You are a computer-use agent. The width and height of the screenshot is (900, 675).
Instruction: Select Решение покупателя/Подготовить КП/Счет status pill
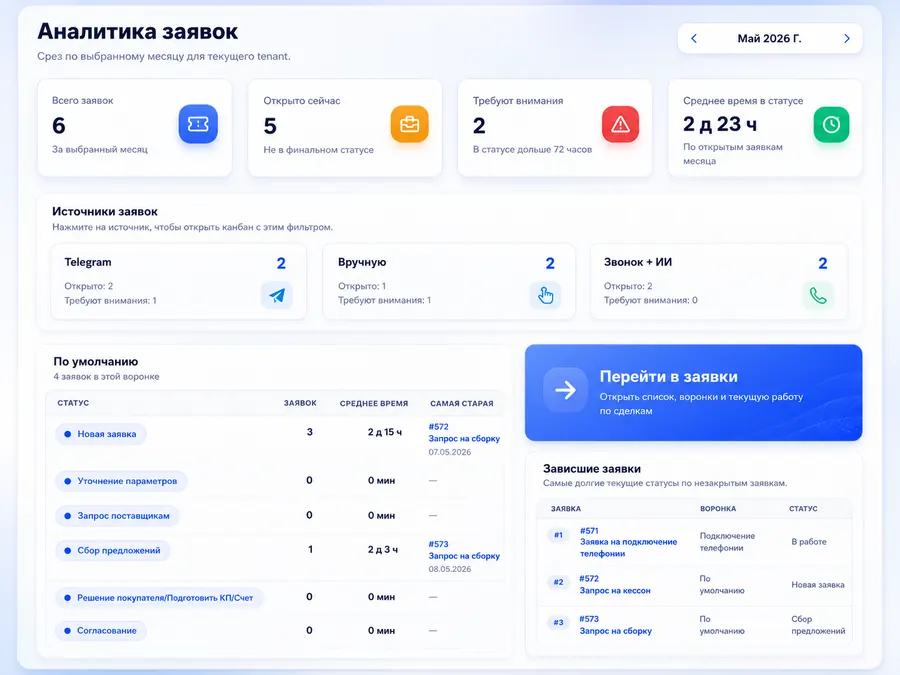159,598
